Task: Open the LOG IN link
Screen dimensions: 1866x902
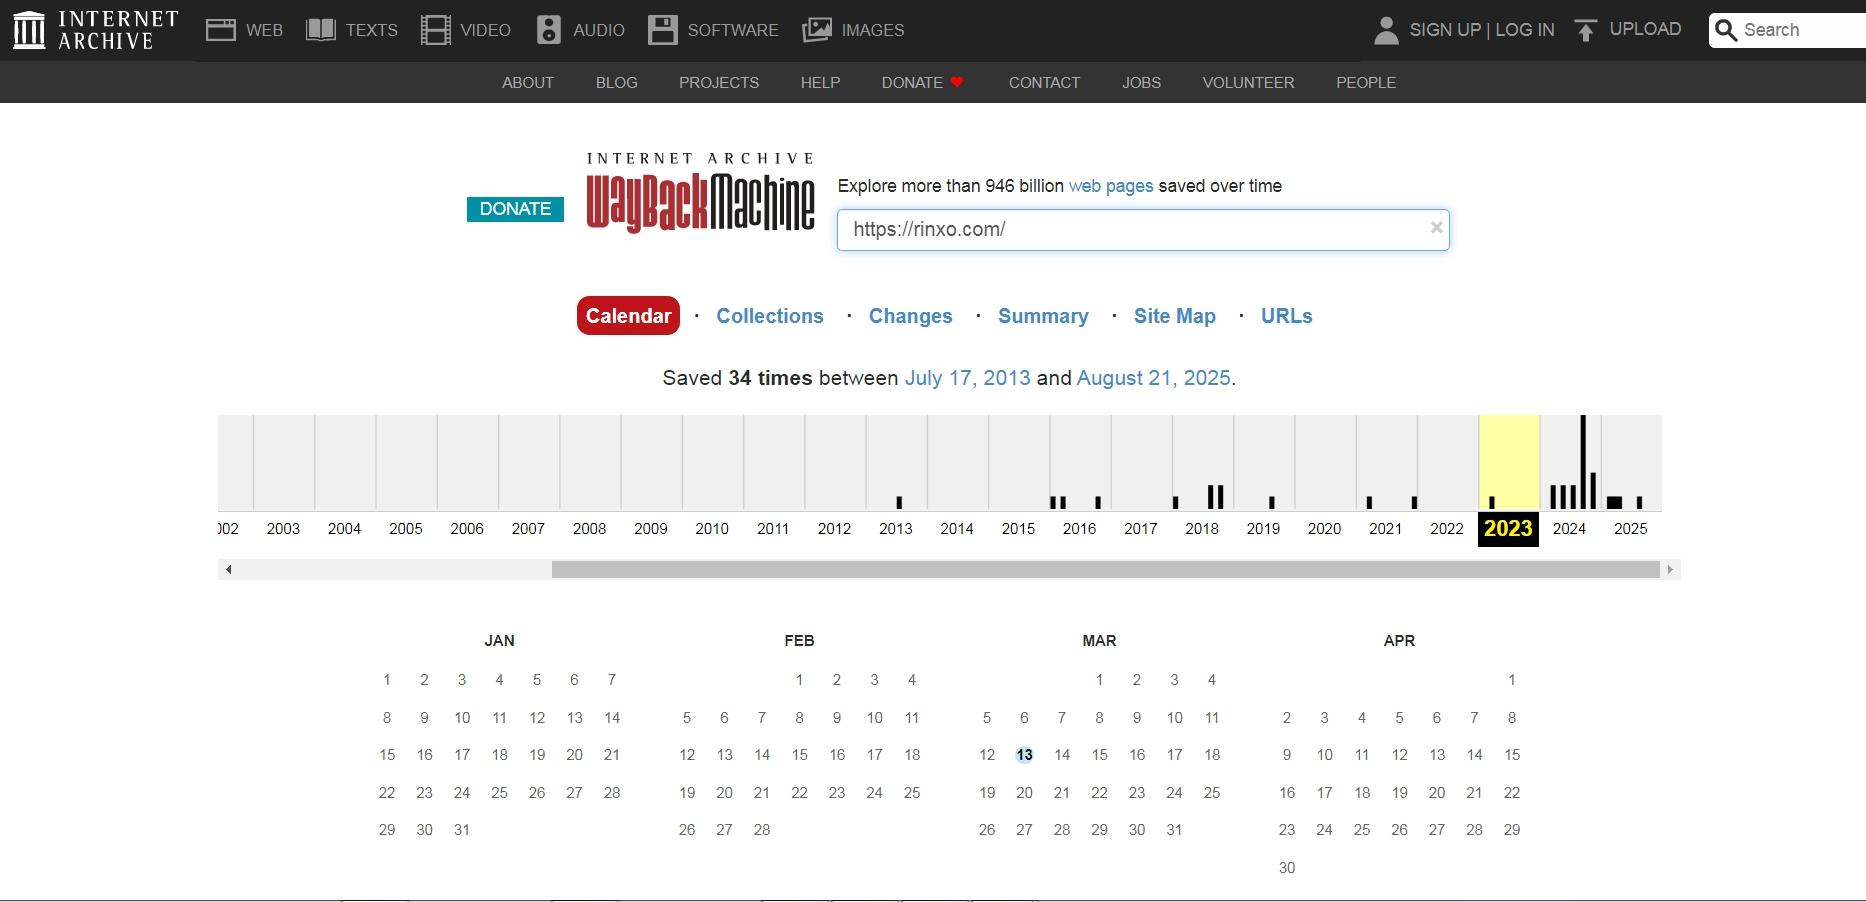Action: tap(1525, 30)
